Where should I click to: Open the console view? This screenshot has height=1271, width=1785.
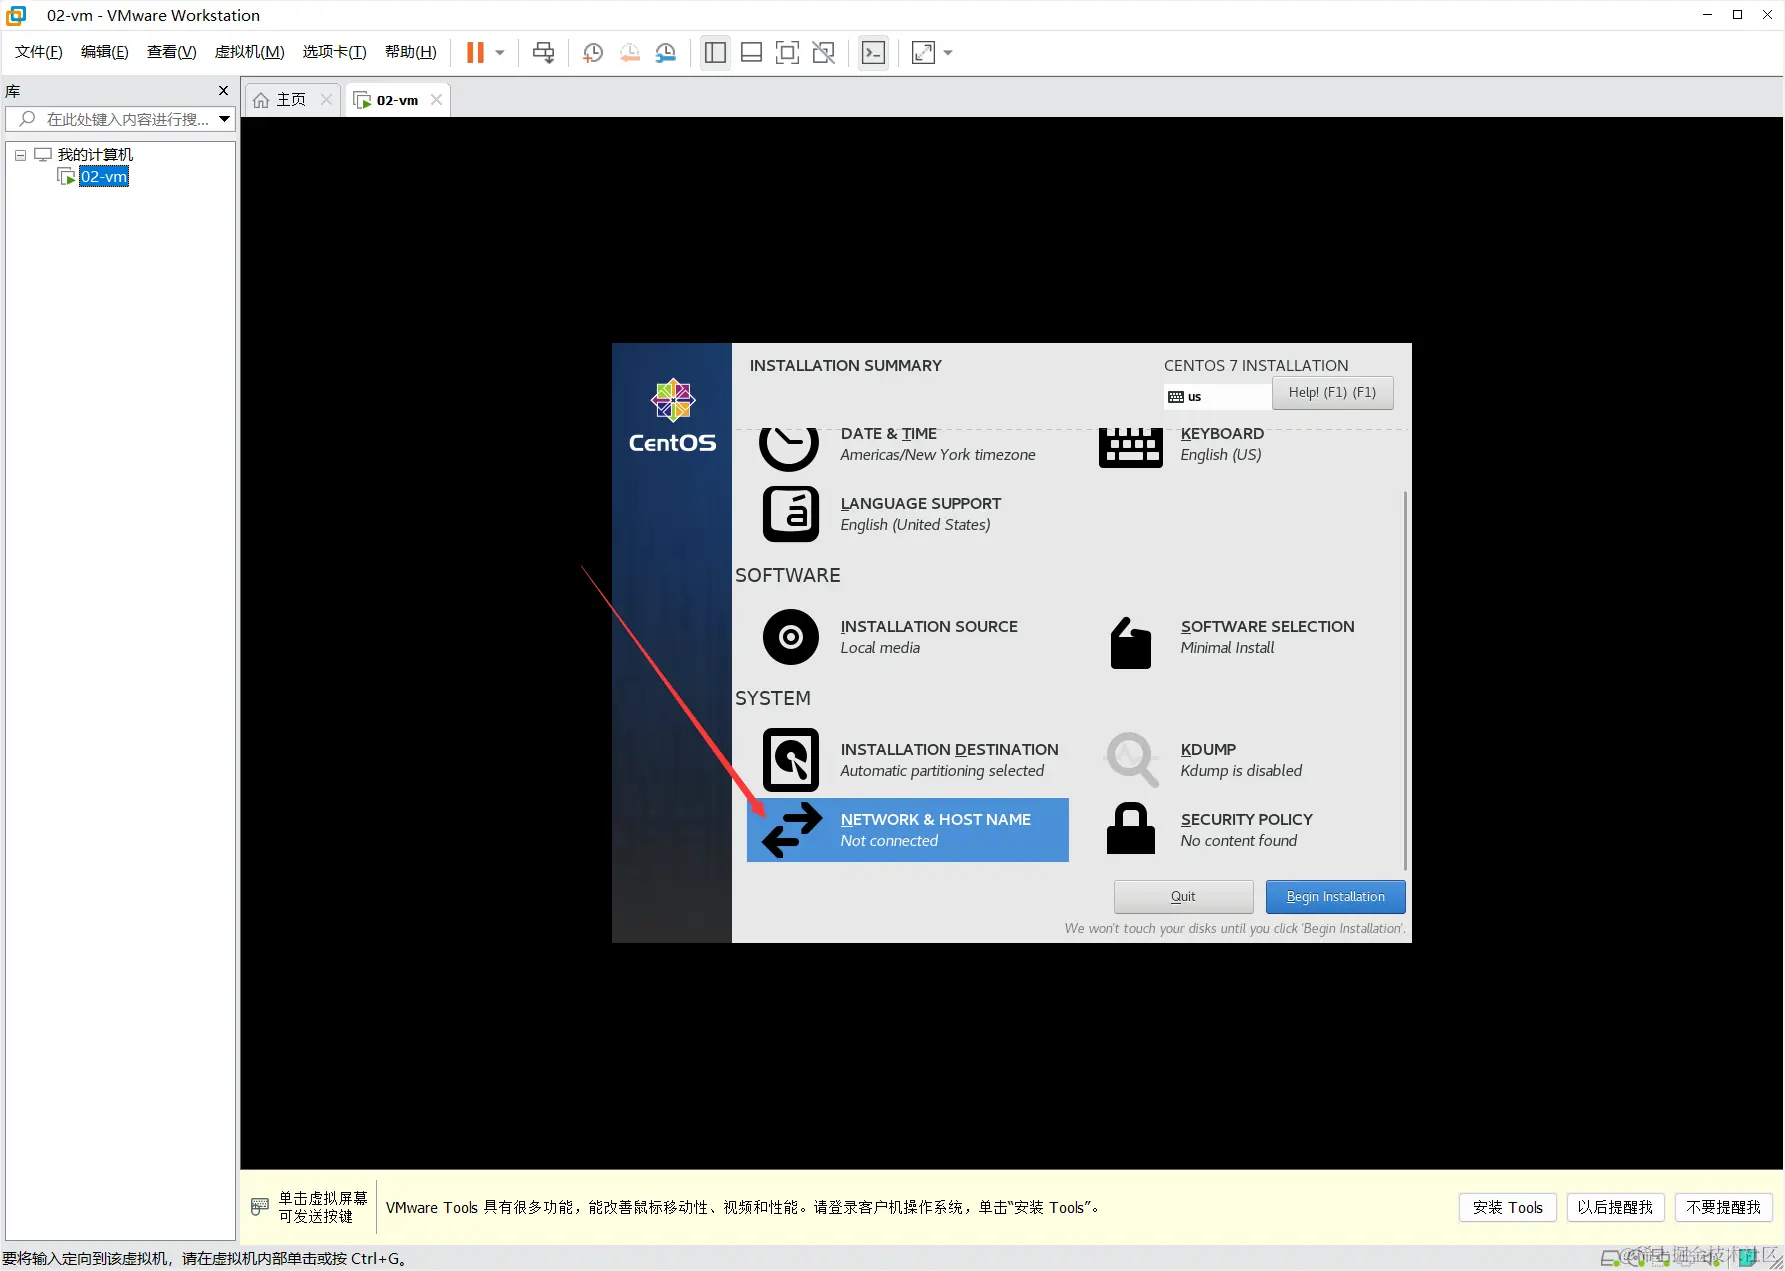[873, 53]
